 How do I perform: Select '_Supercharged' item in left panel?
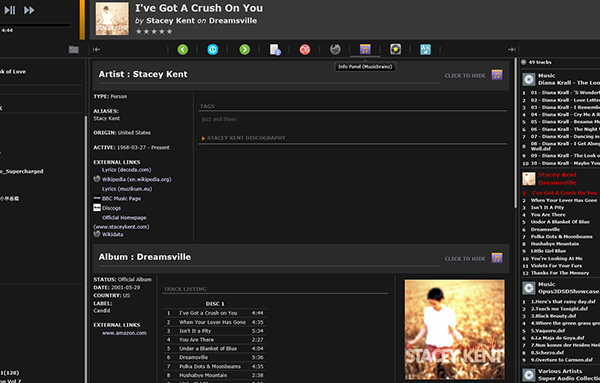click(22, 171)
